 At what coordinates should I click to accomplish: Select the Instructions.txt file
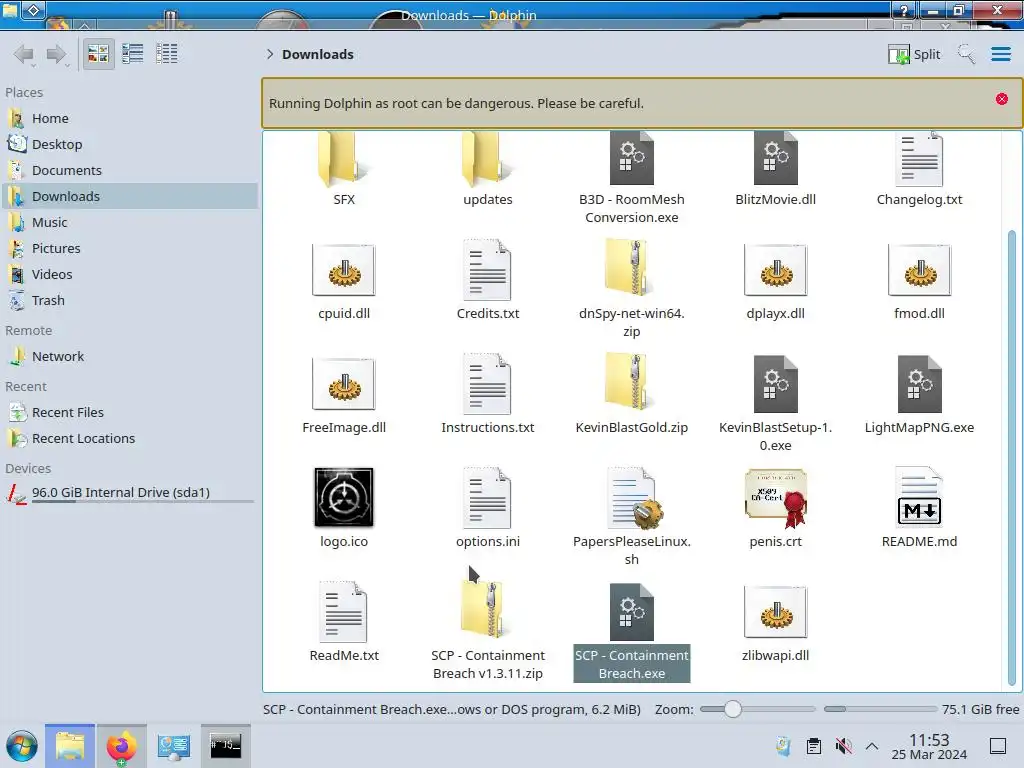(487, 395)
